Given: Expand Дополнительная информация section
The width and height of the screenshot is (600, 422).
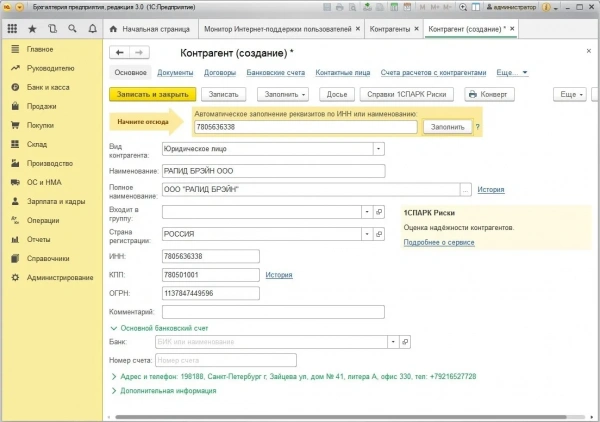Looking at the screenshot, I should (x=114, y=391).
